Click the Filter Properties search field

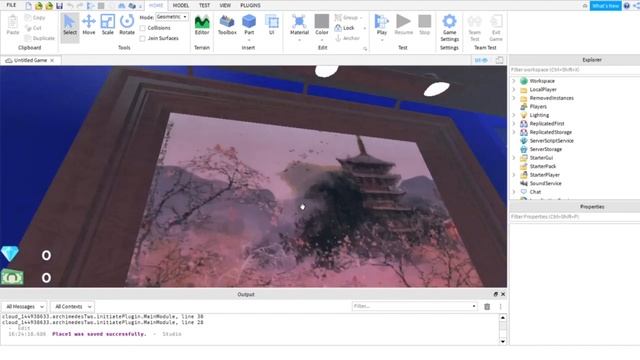(574, 217)
